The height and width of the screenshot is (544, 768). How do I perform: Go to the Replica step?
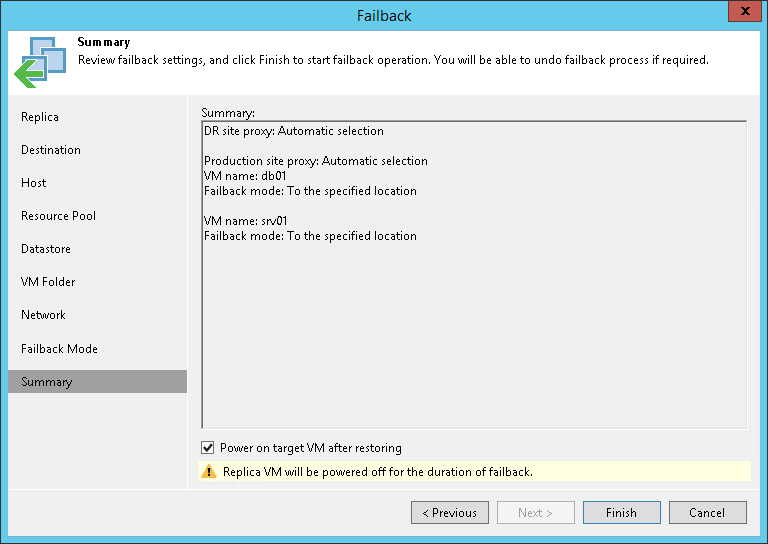coord(40,117)
